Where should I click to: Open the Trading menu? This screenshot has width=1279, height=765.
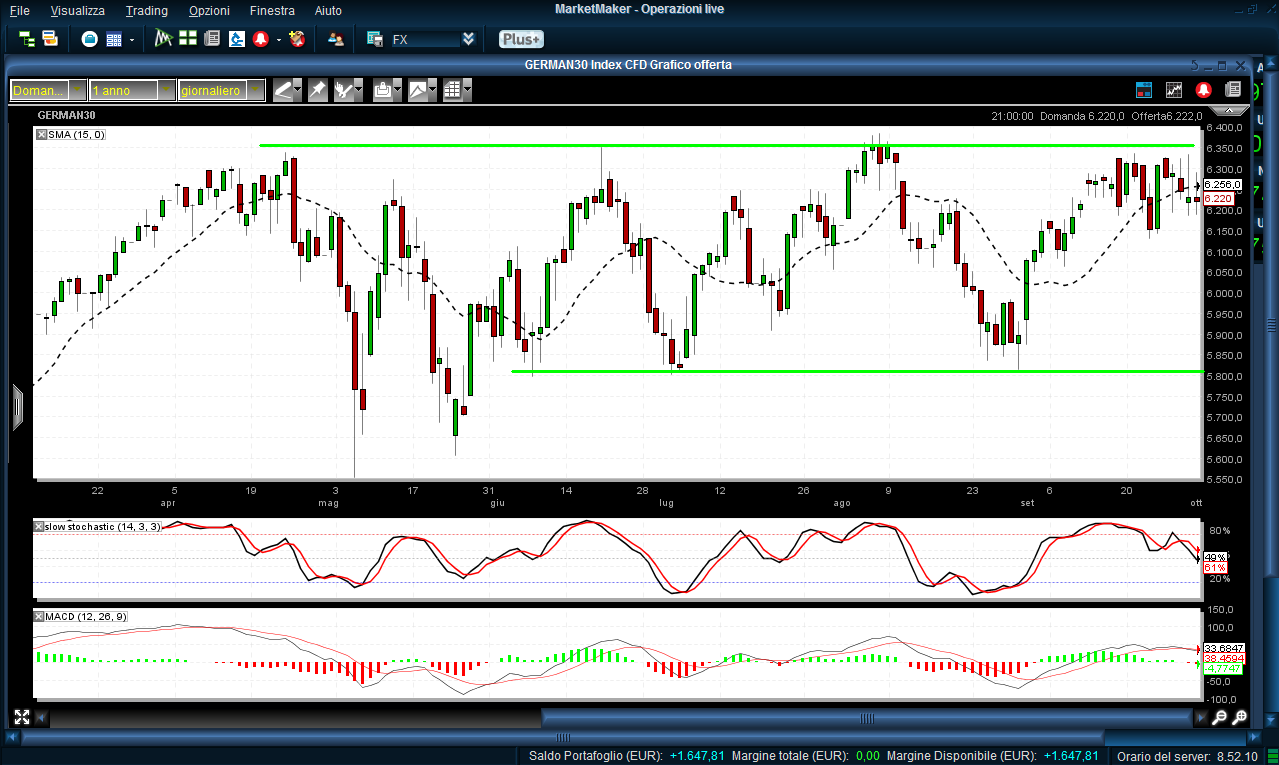coord(146,10)
